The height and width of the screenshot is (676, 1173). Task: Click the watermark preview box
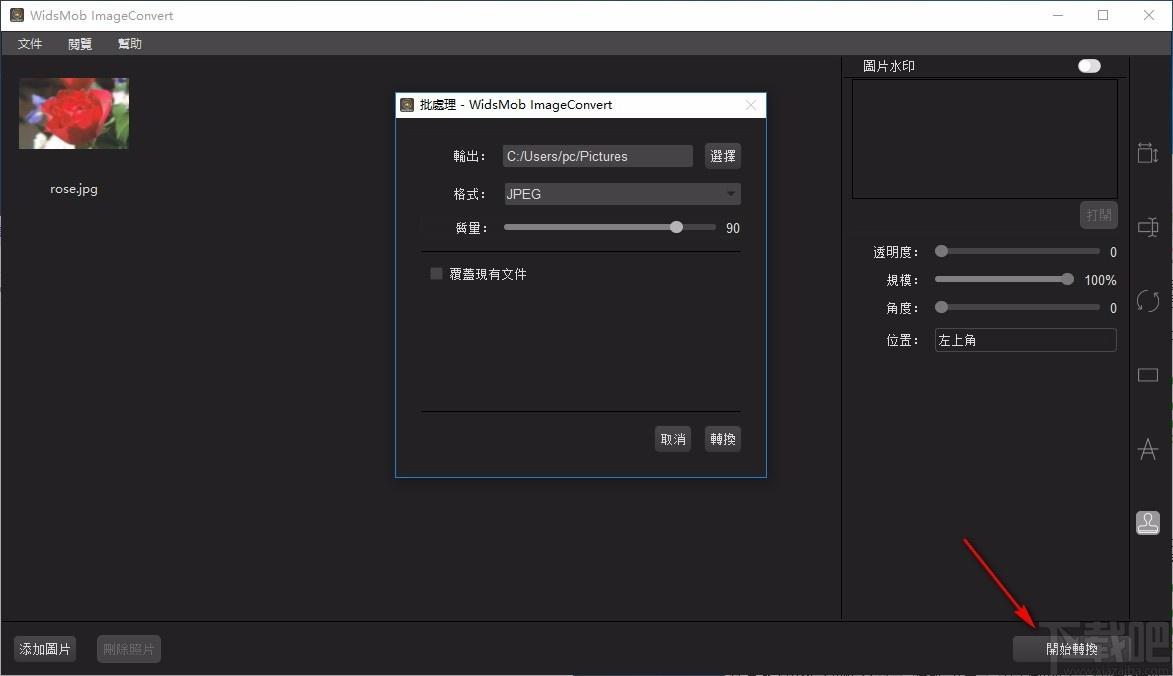tap(984, 138)
